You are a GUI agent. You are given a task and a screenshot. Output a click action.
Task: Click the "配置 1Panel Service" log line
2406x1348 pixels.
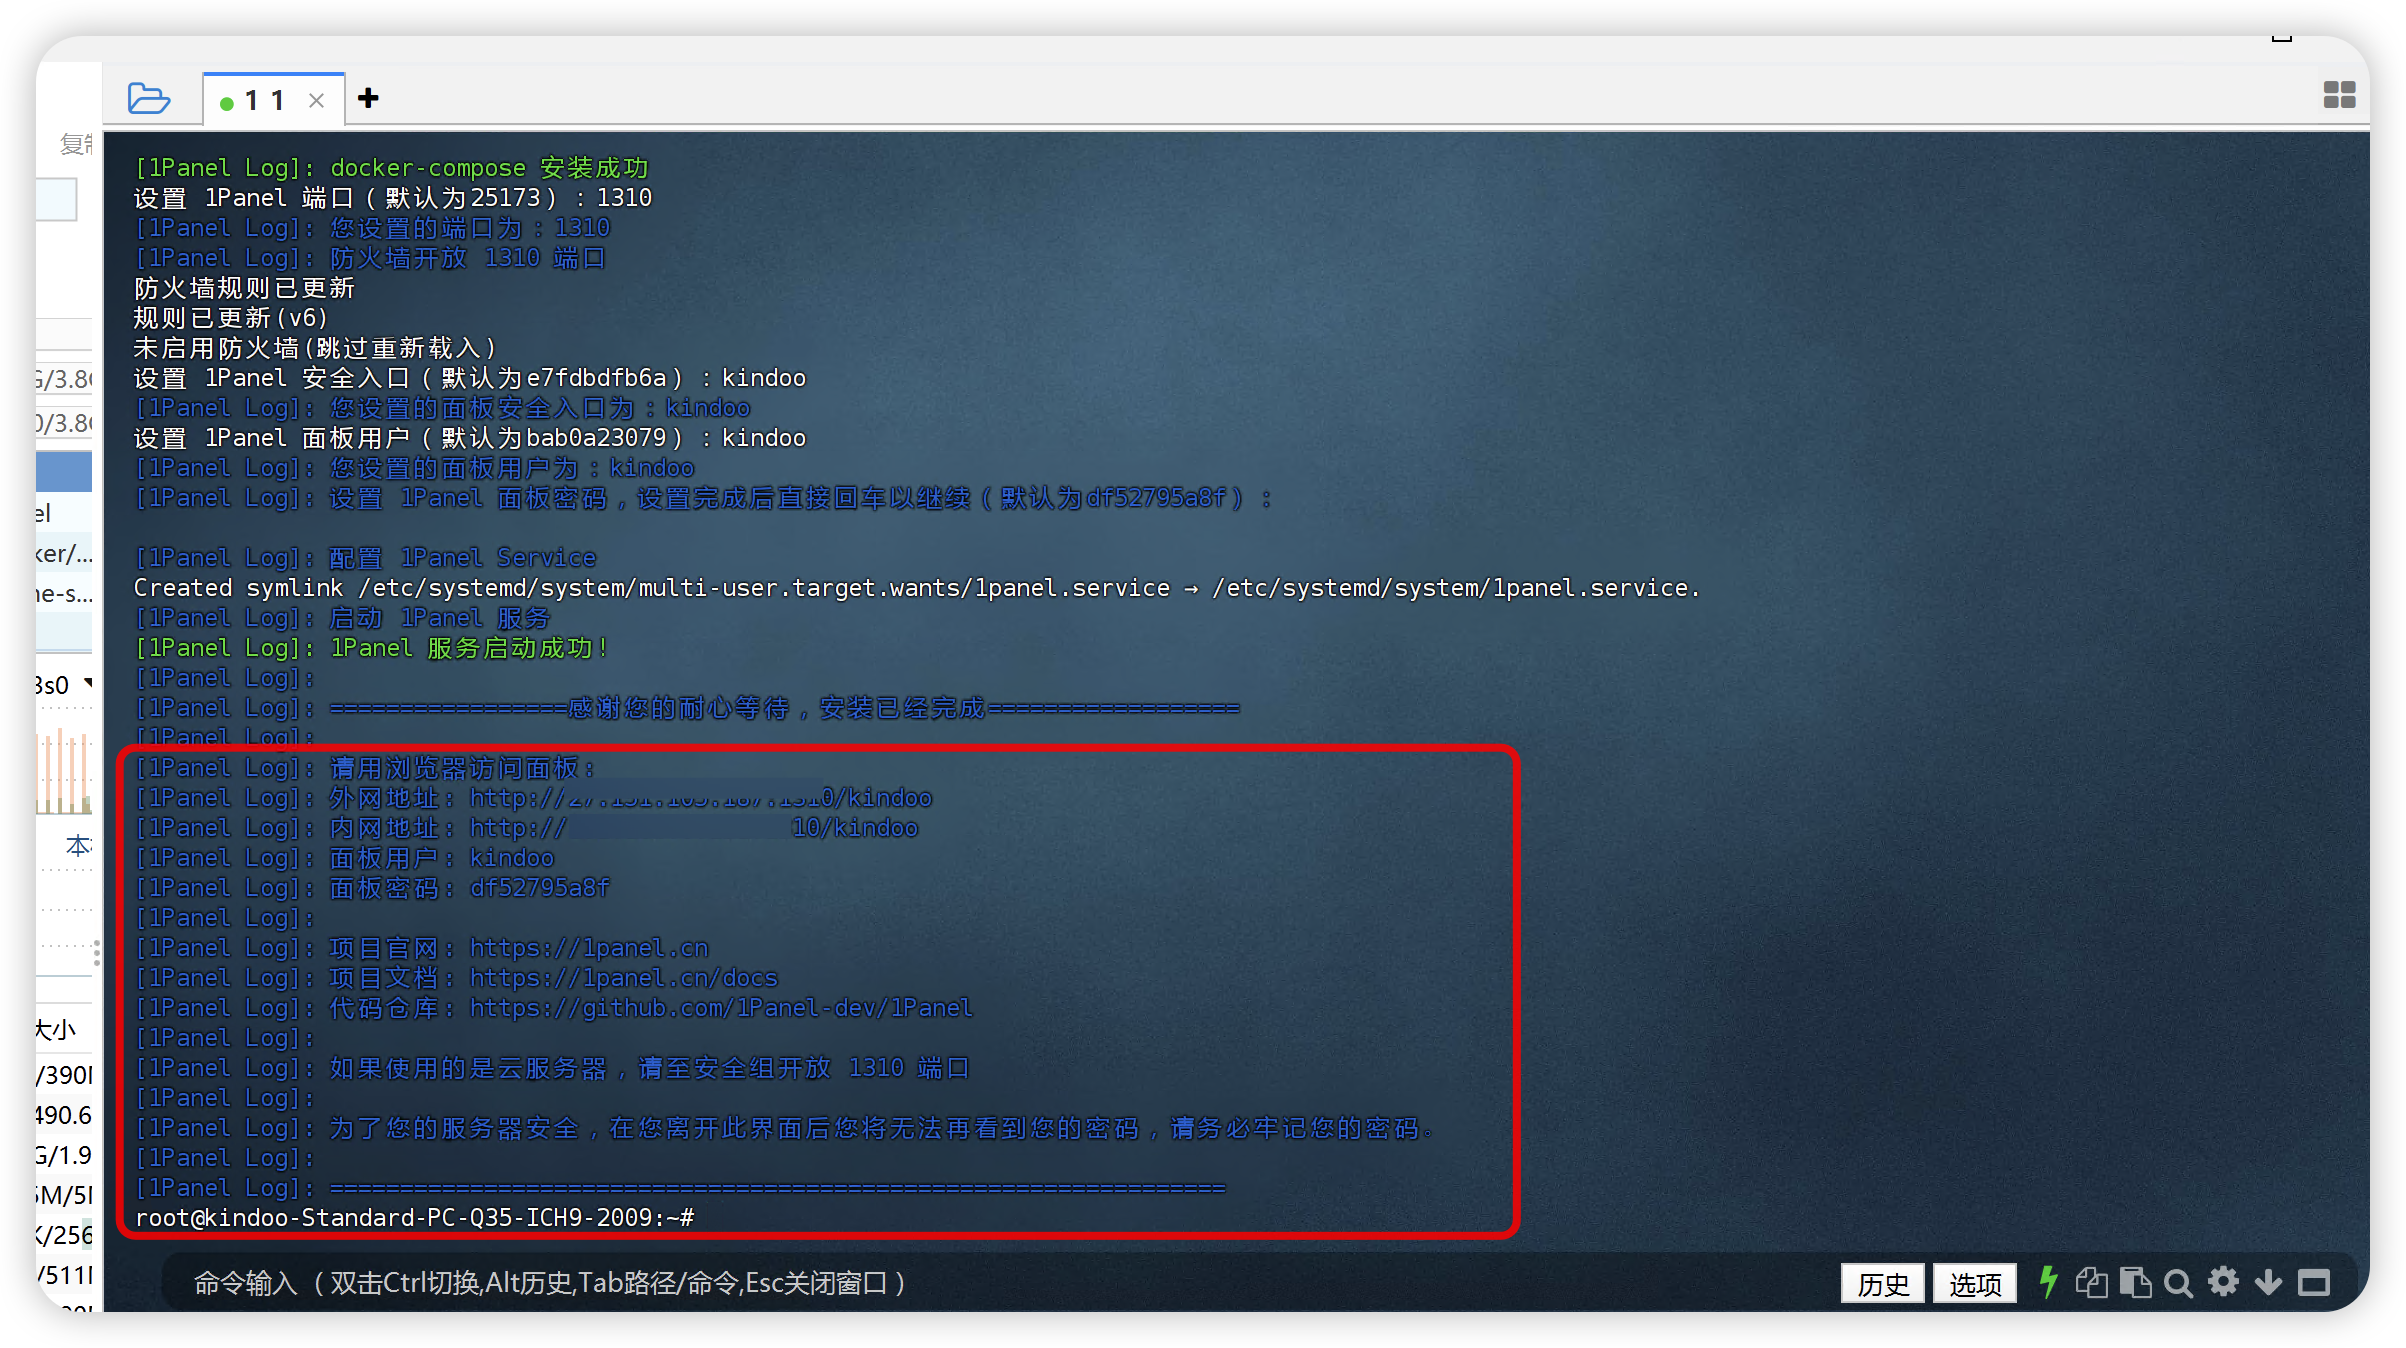pos(365,558)
